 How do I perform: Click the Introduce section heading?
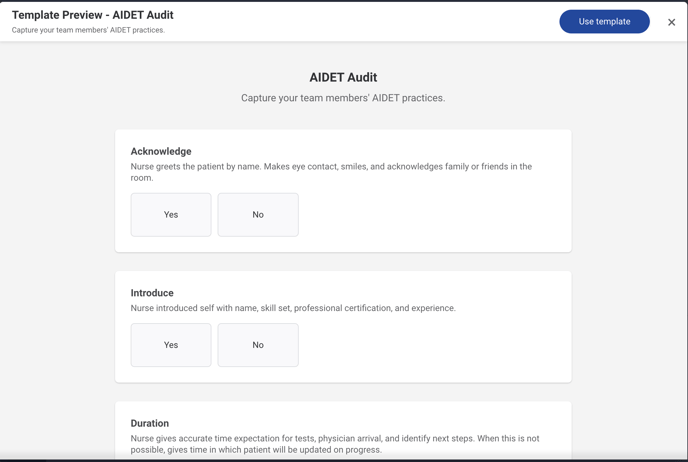(x=152, y=293)
